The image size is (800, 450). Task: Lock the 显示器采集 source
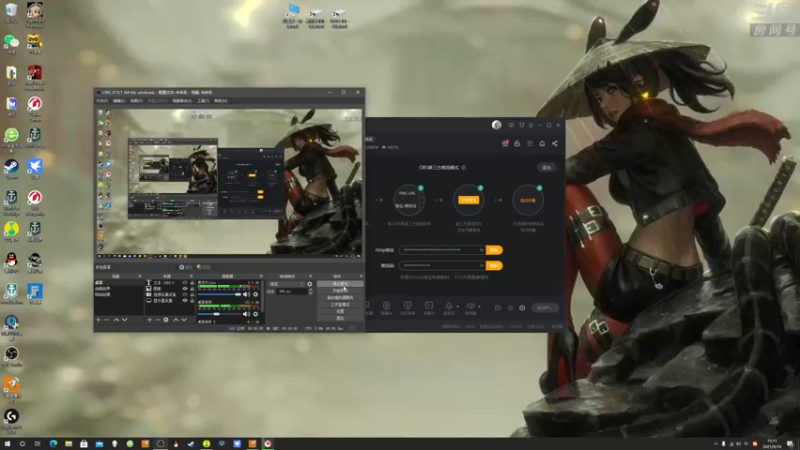(x=192, y=301)
